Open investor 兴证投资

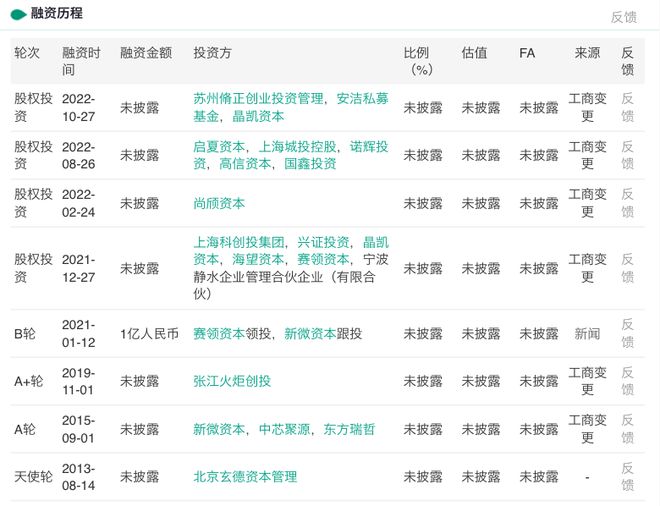(x=323, y=242)
